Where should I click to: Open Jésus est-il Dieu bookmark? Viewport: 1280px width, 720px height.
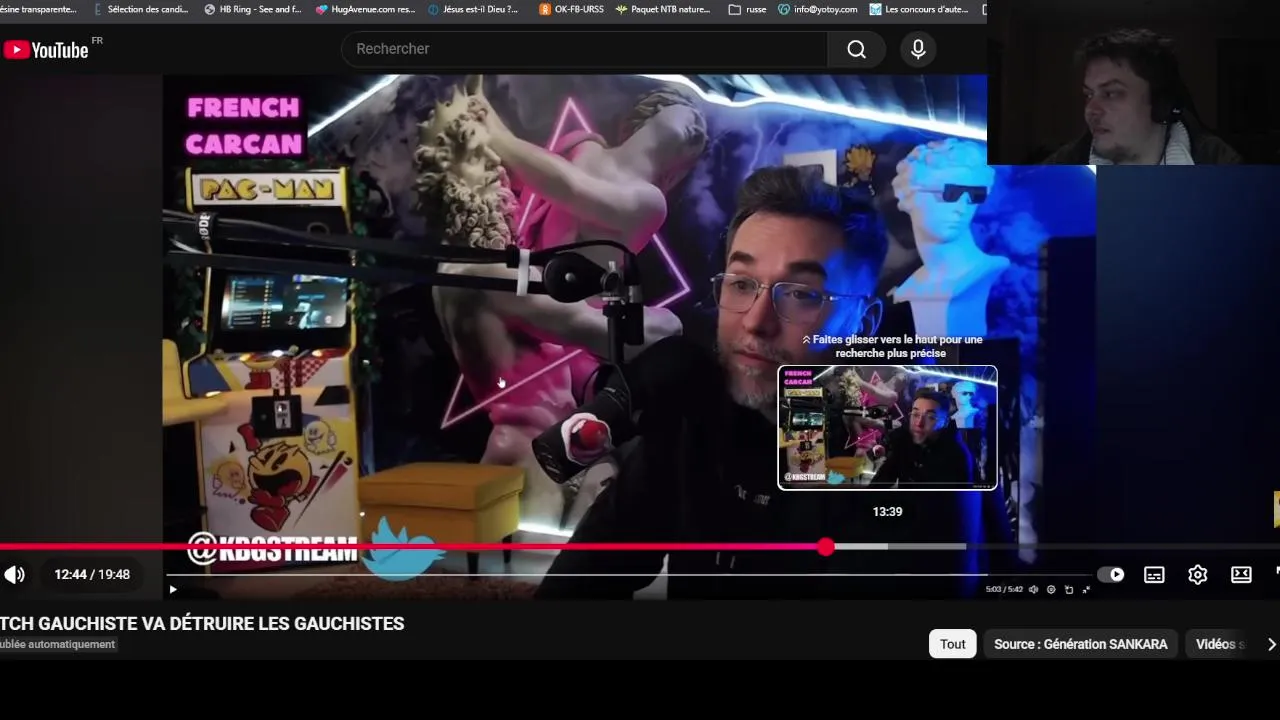pos(473,9)
